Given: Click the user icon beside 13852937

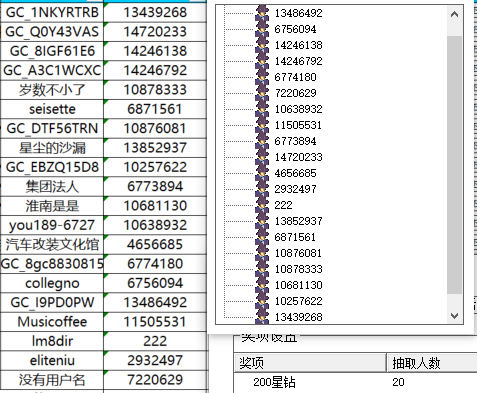Looking at the screenshot, I should (x=262, y=221).
